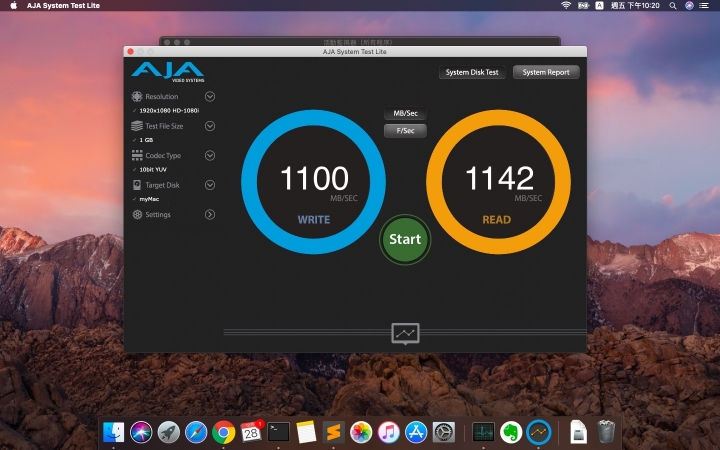Open Terminal from the dock
The image size is (720, 450).
pos(279,432)
